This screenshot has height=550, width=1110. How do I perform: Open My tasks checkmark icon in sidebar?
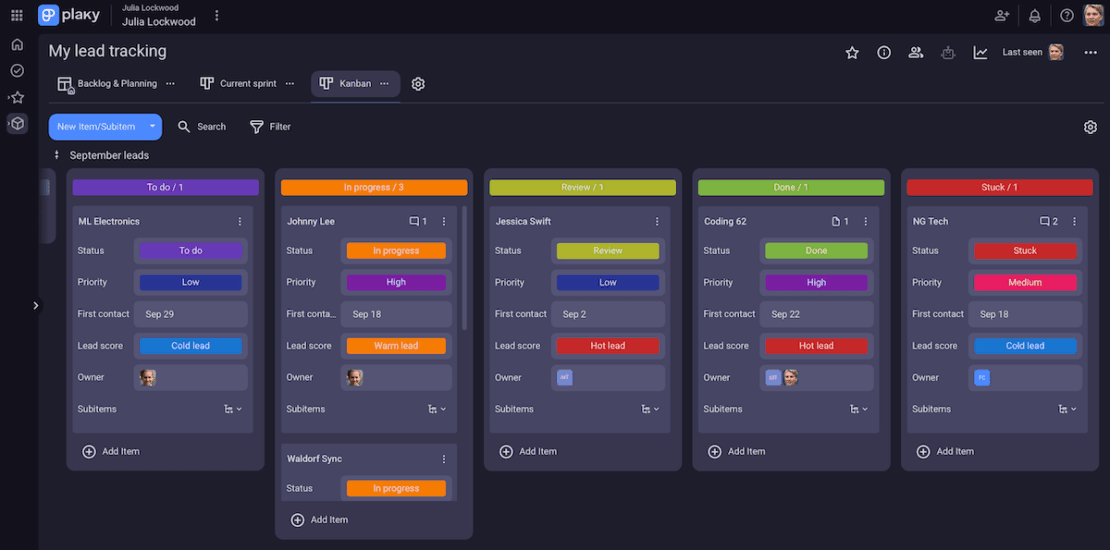coord(17,71)
